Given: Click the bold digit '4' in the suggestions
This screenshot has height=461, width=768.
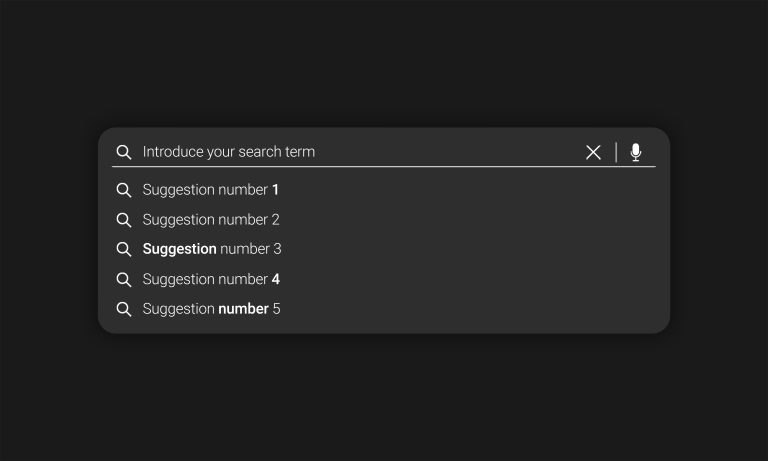Looking at the screenshot, I should pos(276,279).
